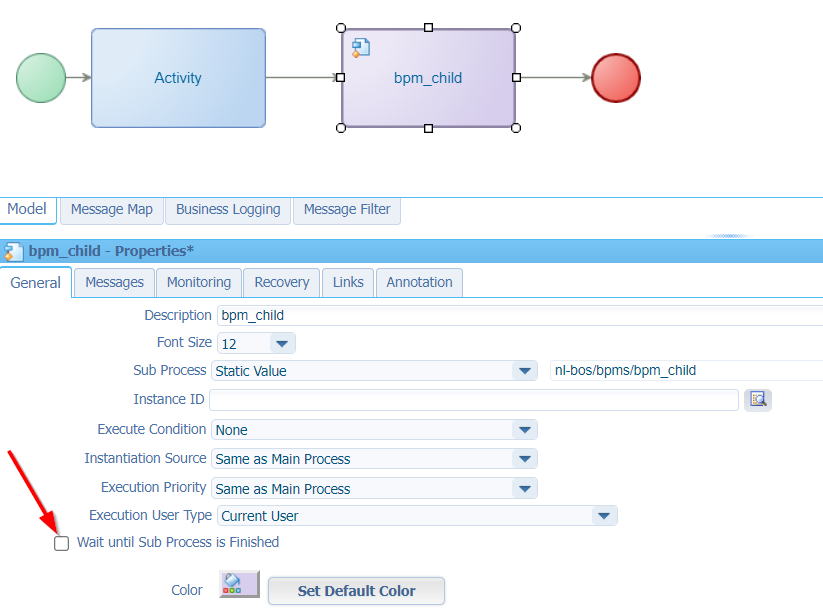Select the red end event circle

pyautogui.click(x=616, y=77)
